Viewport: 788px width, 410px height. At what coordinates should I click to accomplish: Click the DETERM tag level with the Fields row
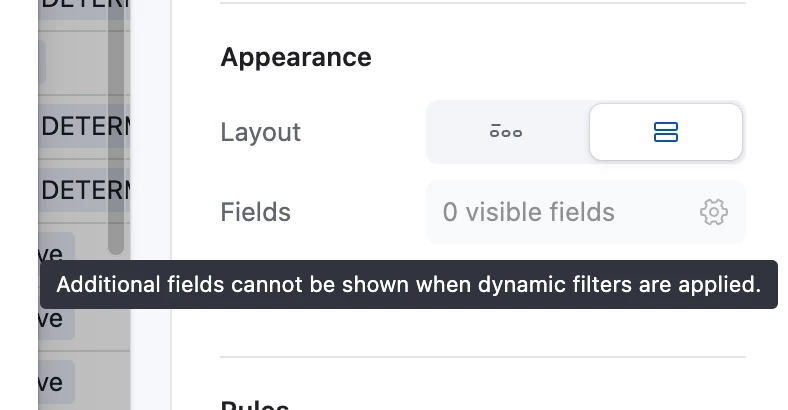84,190
